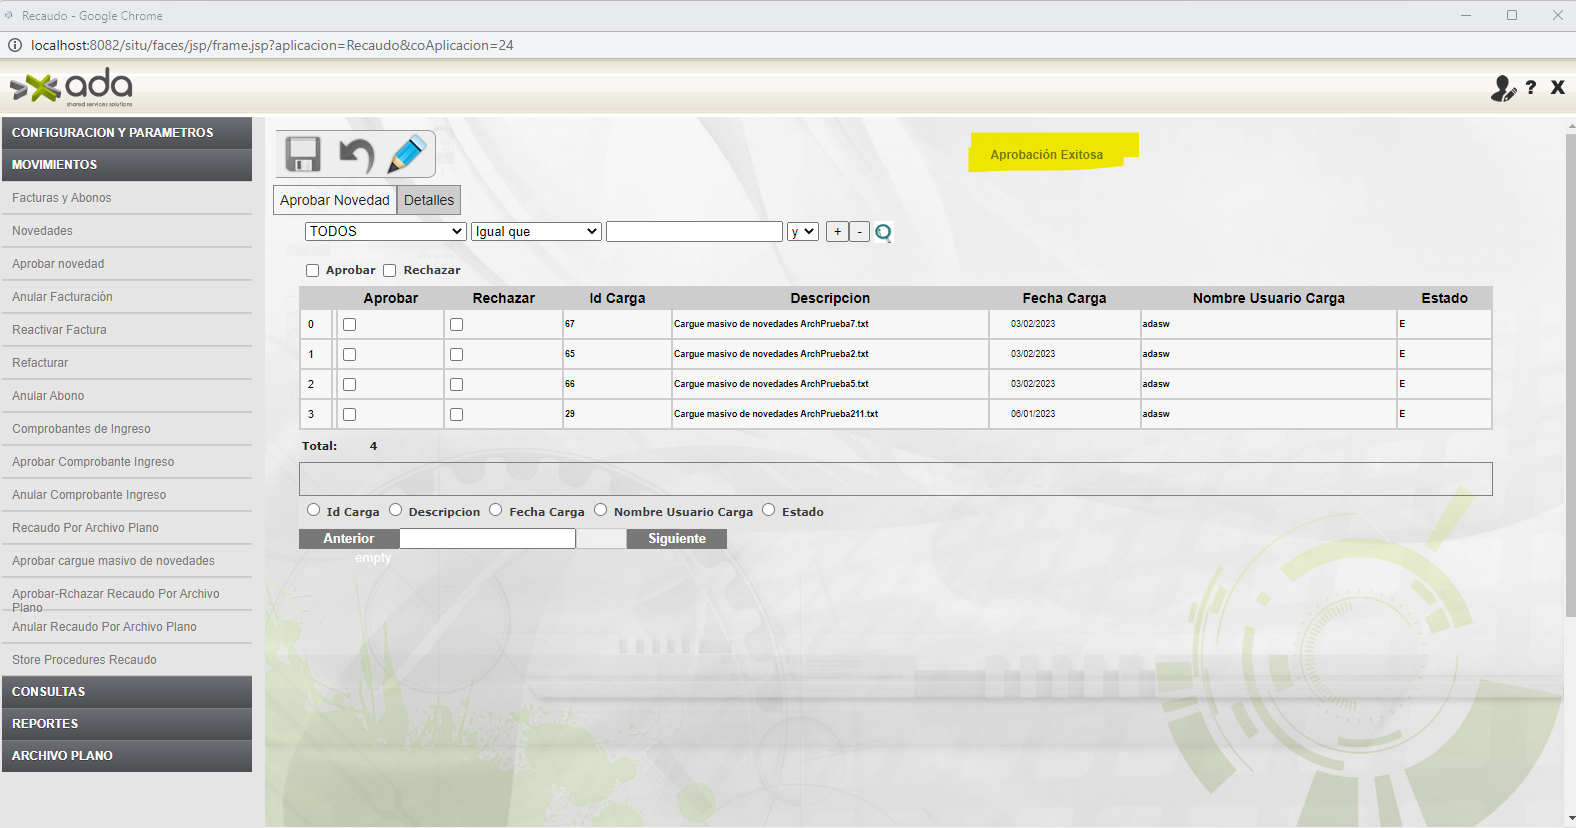1576x828 pixels.
Task: Click the filter value text field
Action: [694, 231]
